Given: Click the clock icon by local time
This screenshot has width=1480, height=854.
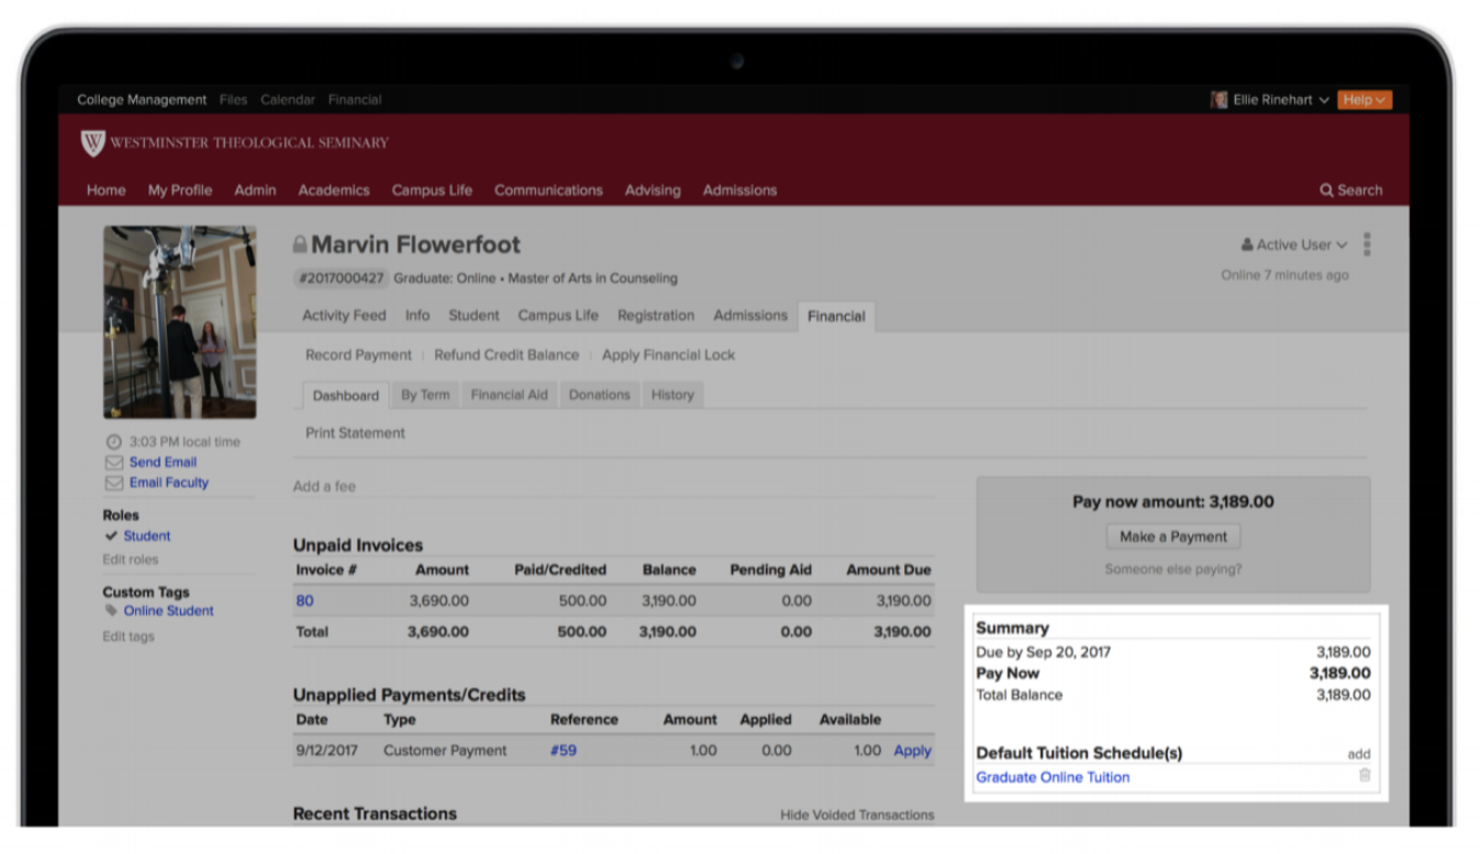Looking at the screenshot, I should pos(114,441).
